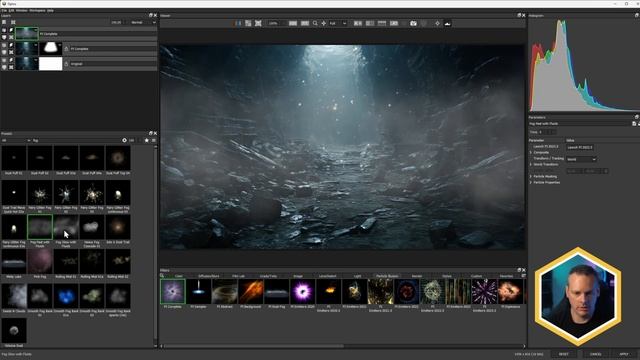Click the A/B comparison icon left of the camera
The image size is (640, 360).
coord(394,23)
